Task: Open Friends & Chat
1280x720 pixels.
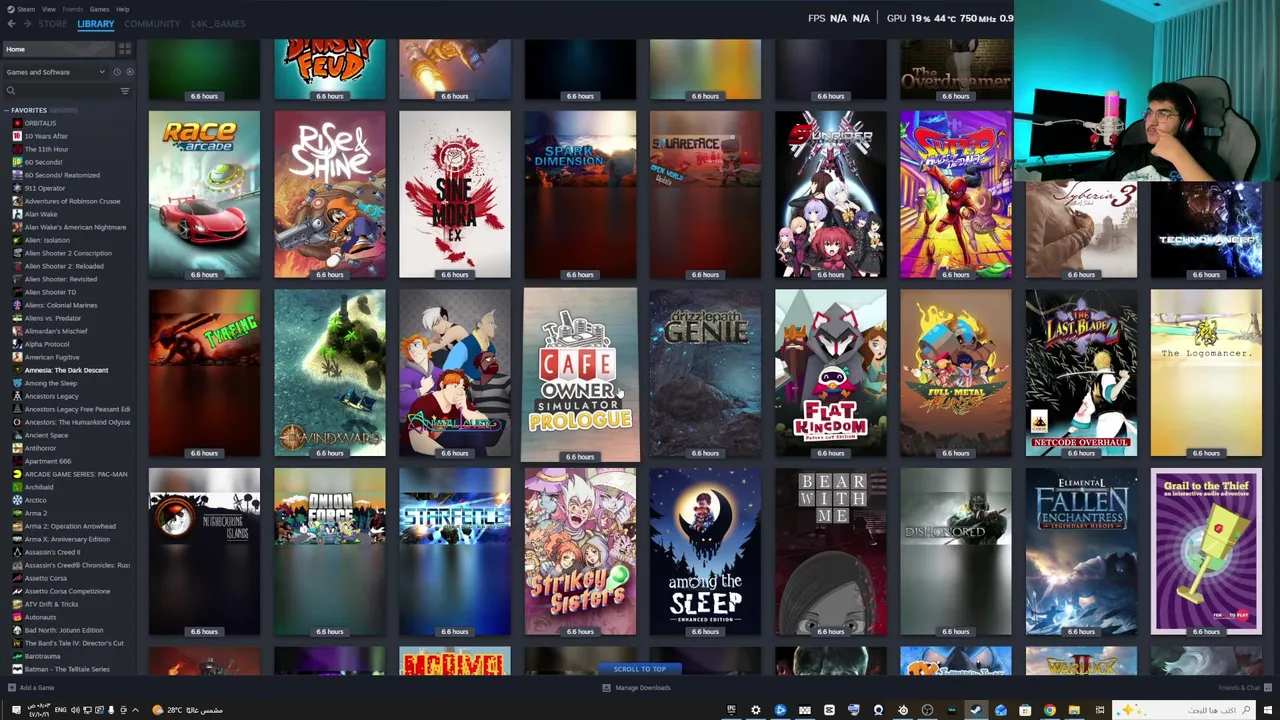Action: (1240, 688)
